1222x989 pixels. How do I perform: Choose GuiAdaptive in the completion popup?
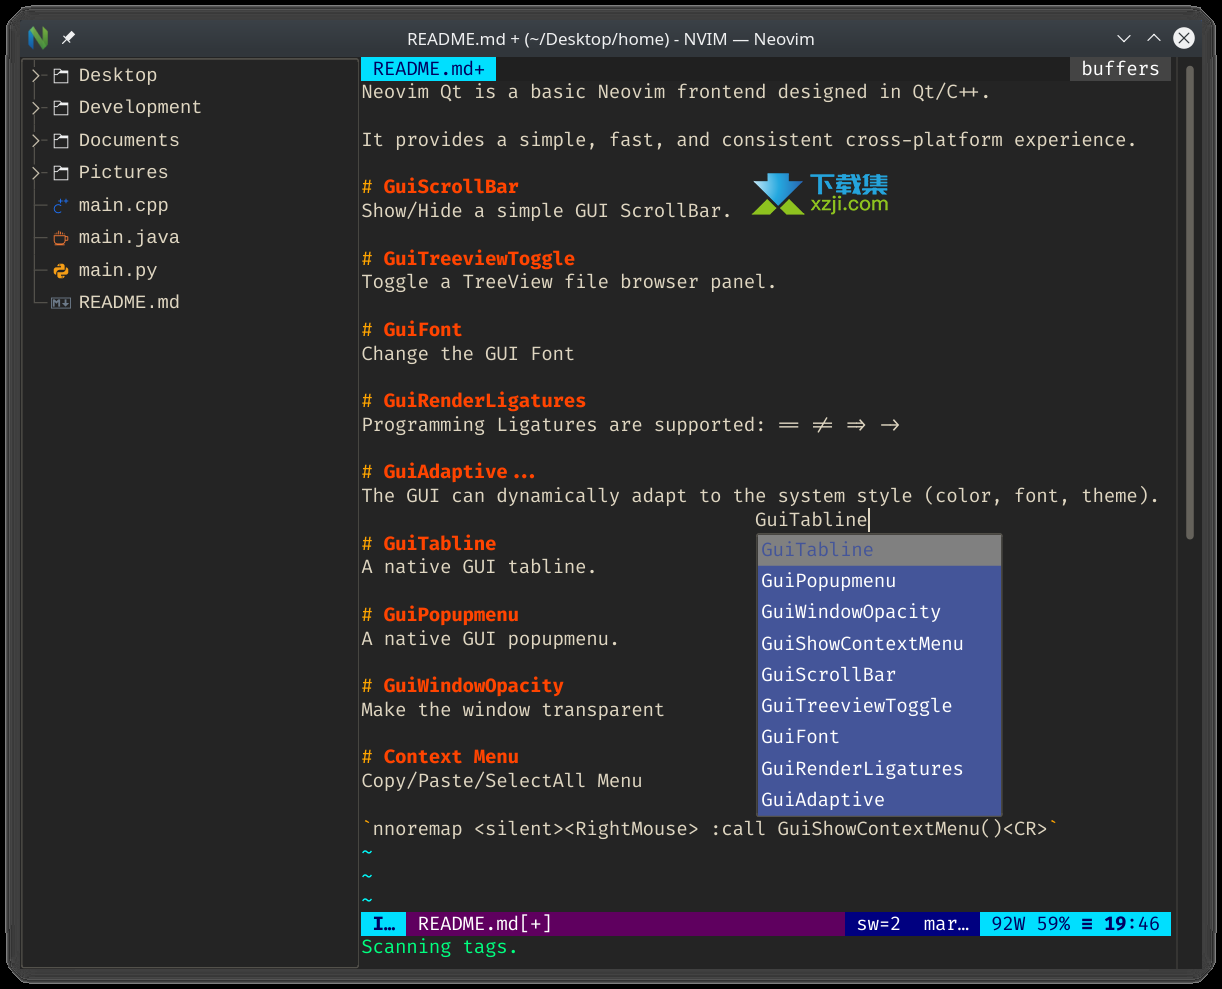880,800
